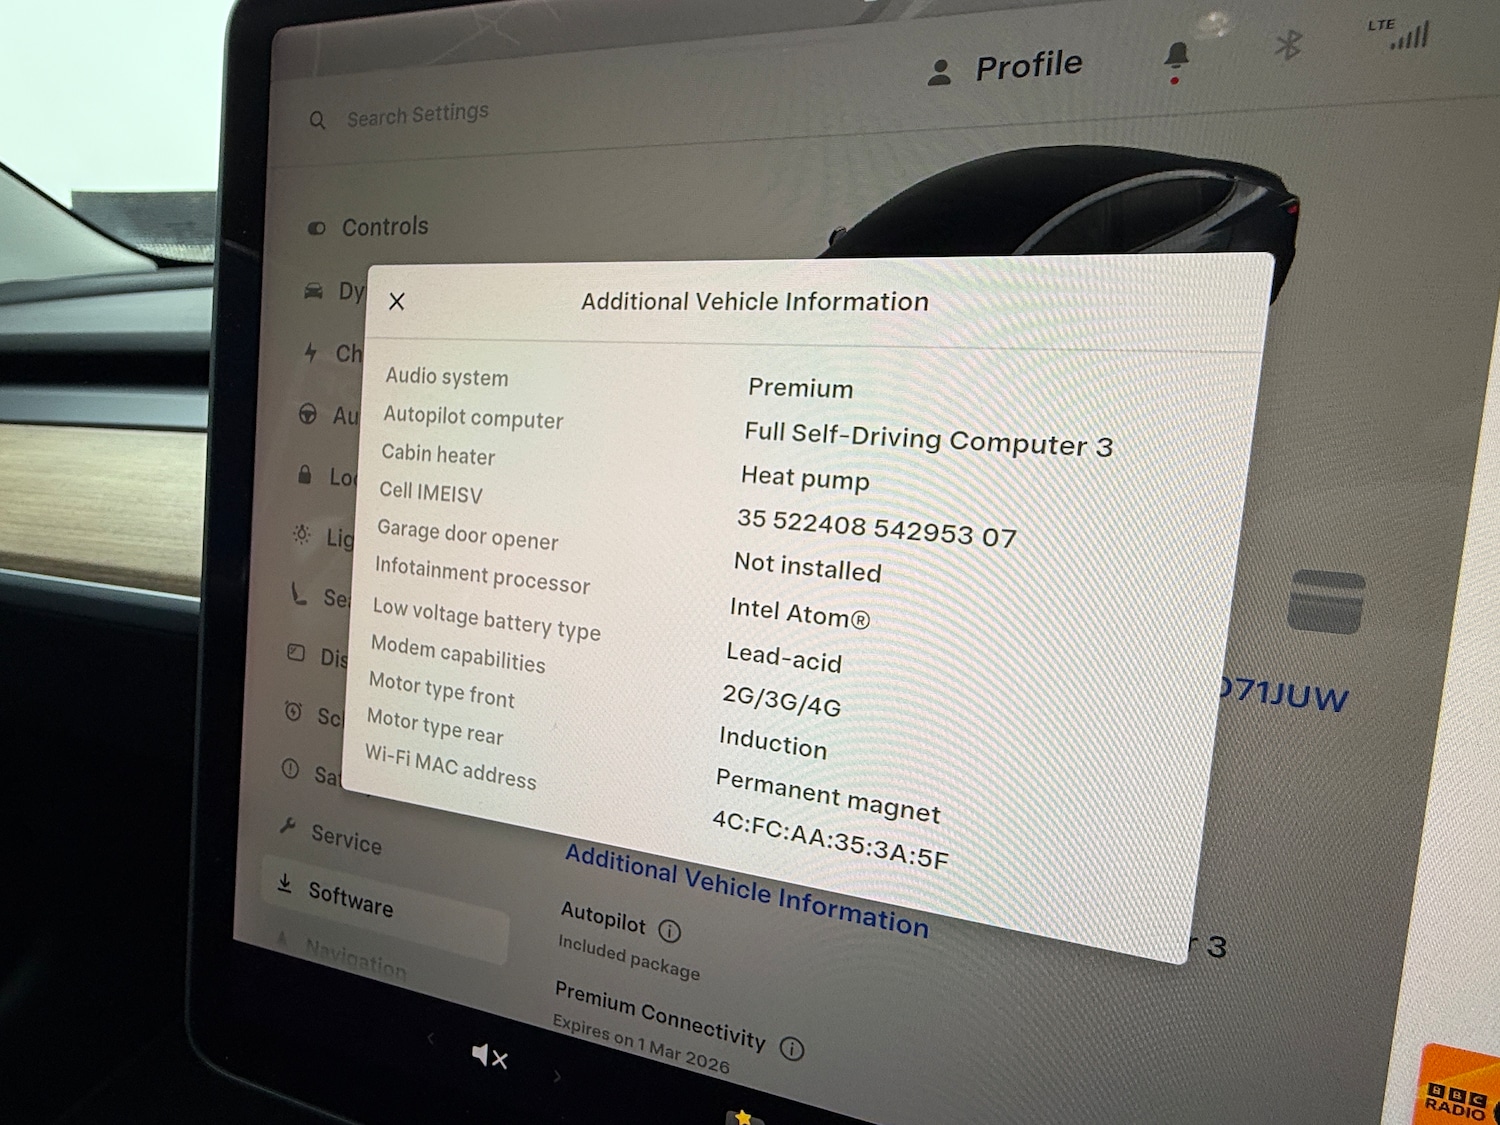Open Service settings with the wrench icon
The height and width of the screenshot is (1125, 1500).
pos(288,826)
